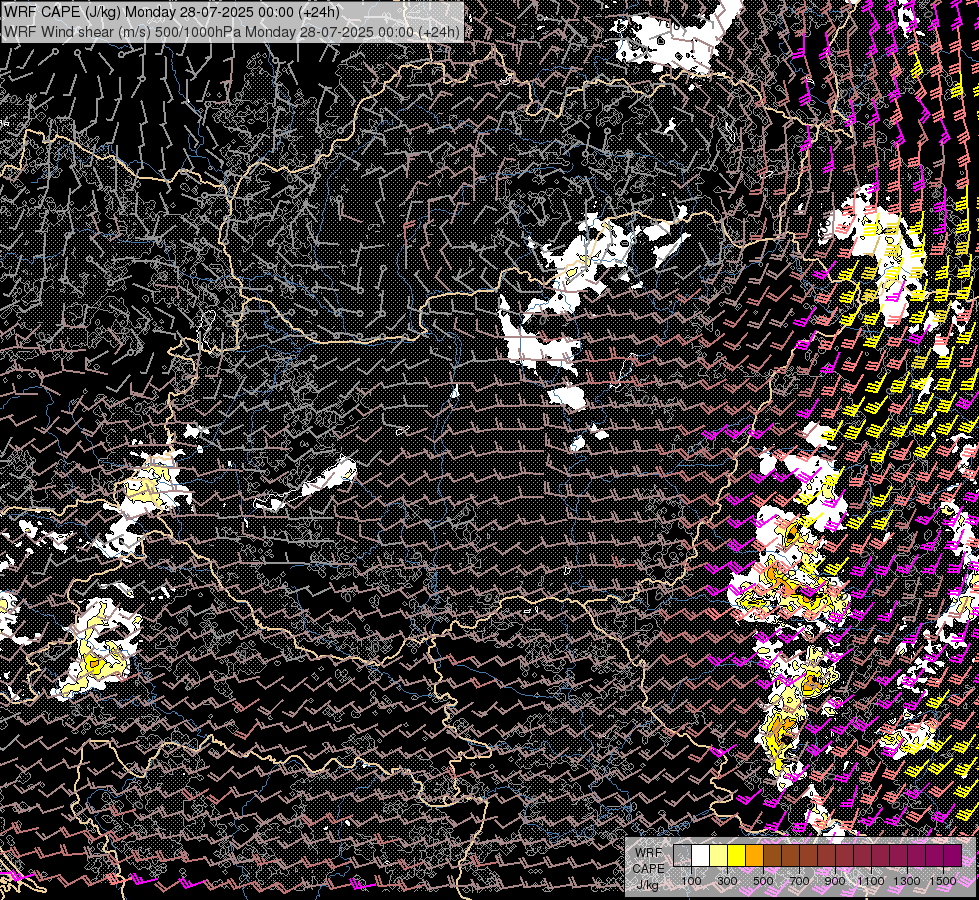Click the 300 legend value
Viewport: 979px width, 900px height.
(727, 881)
